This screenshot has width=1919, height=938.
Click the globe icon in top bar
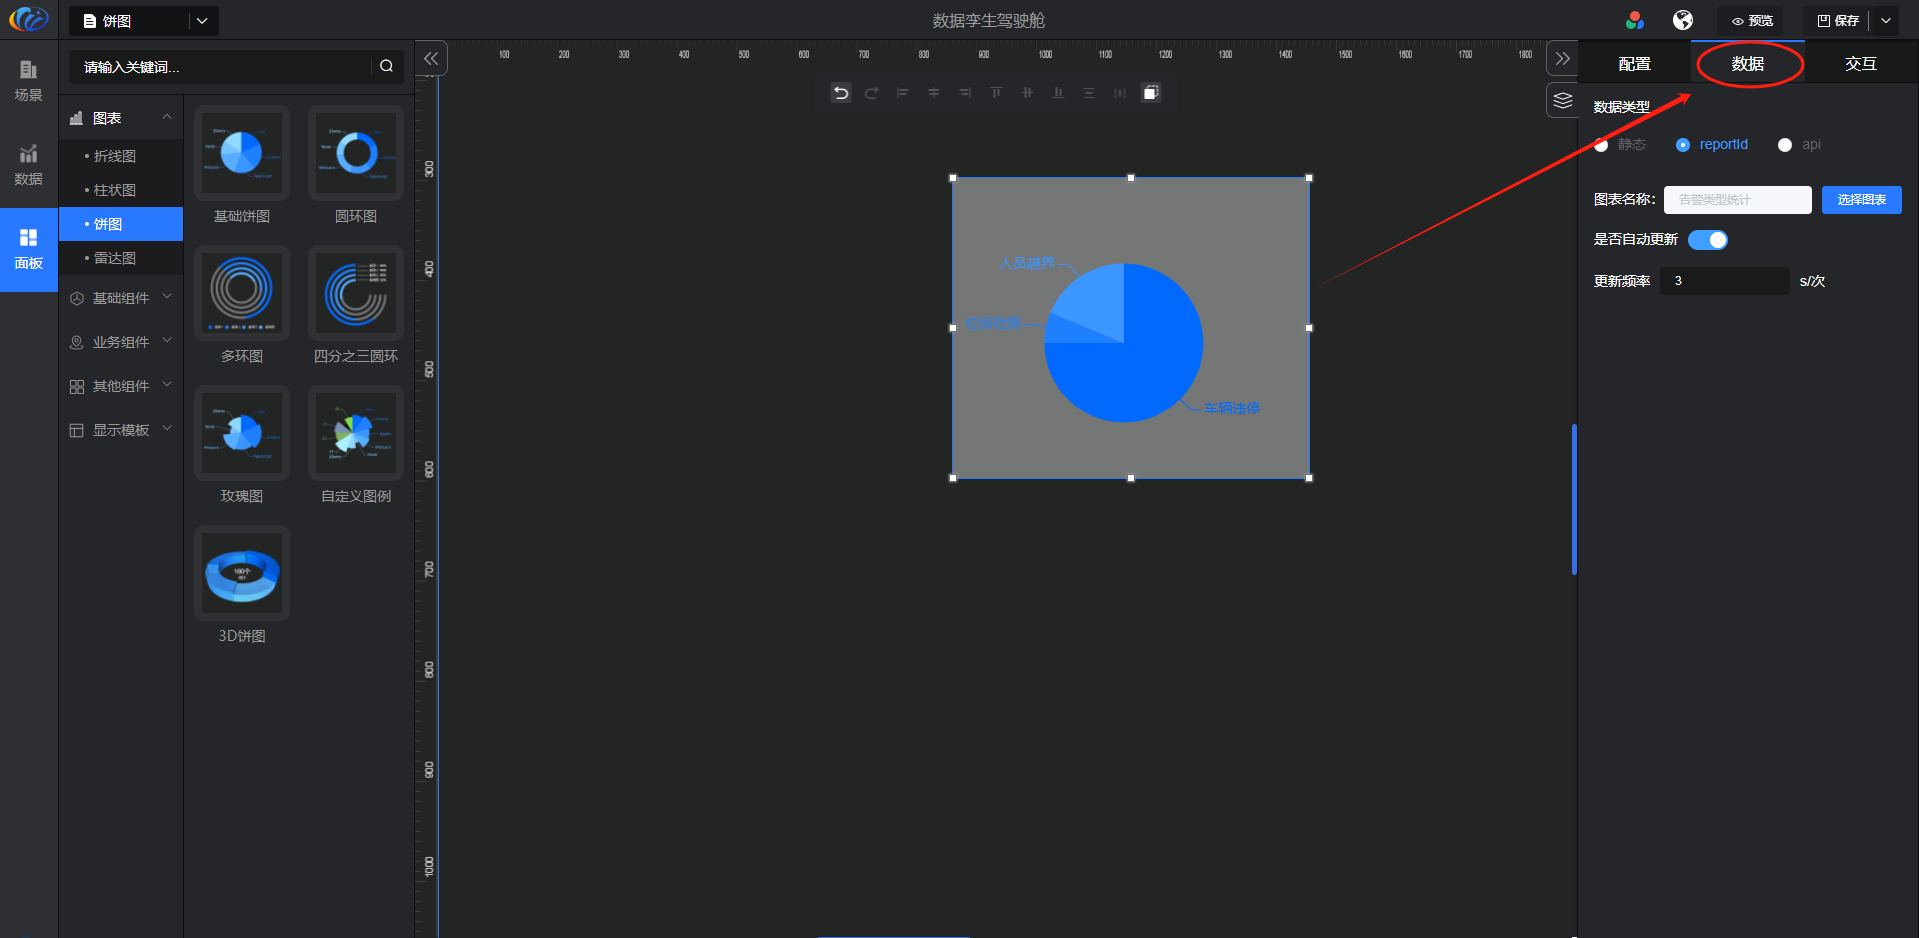click(1683, 20)
